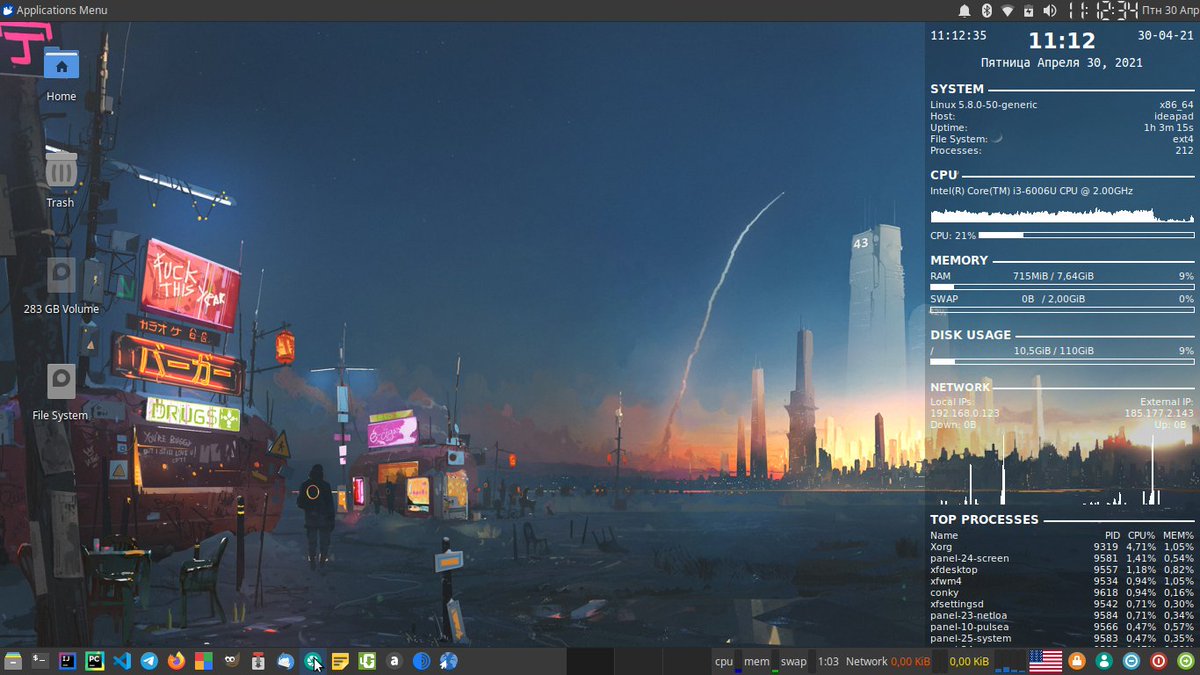The image size is (1200, 675).
Task: Click the swap monitor in the bottom panel
Action: point(796,661)
